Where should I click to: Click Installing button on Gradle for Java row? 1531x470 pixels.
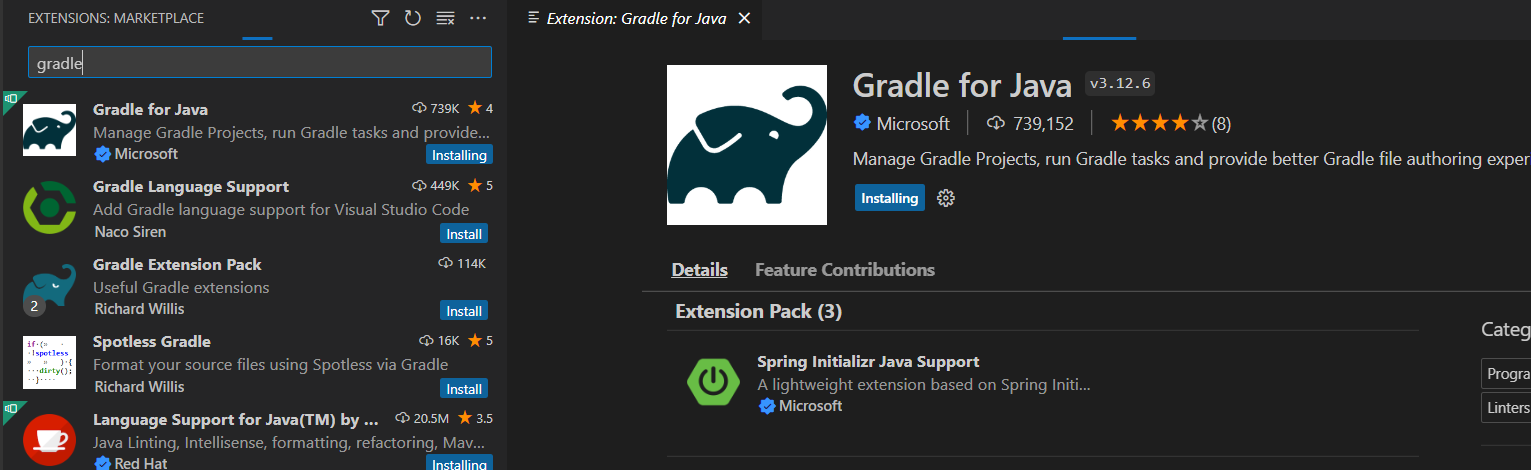pyautogui.click(x=459, y=155)
